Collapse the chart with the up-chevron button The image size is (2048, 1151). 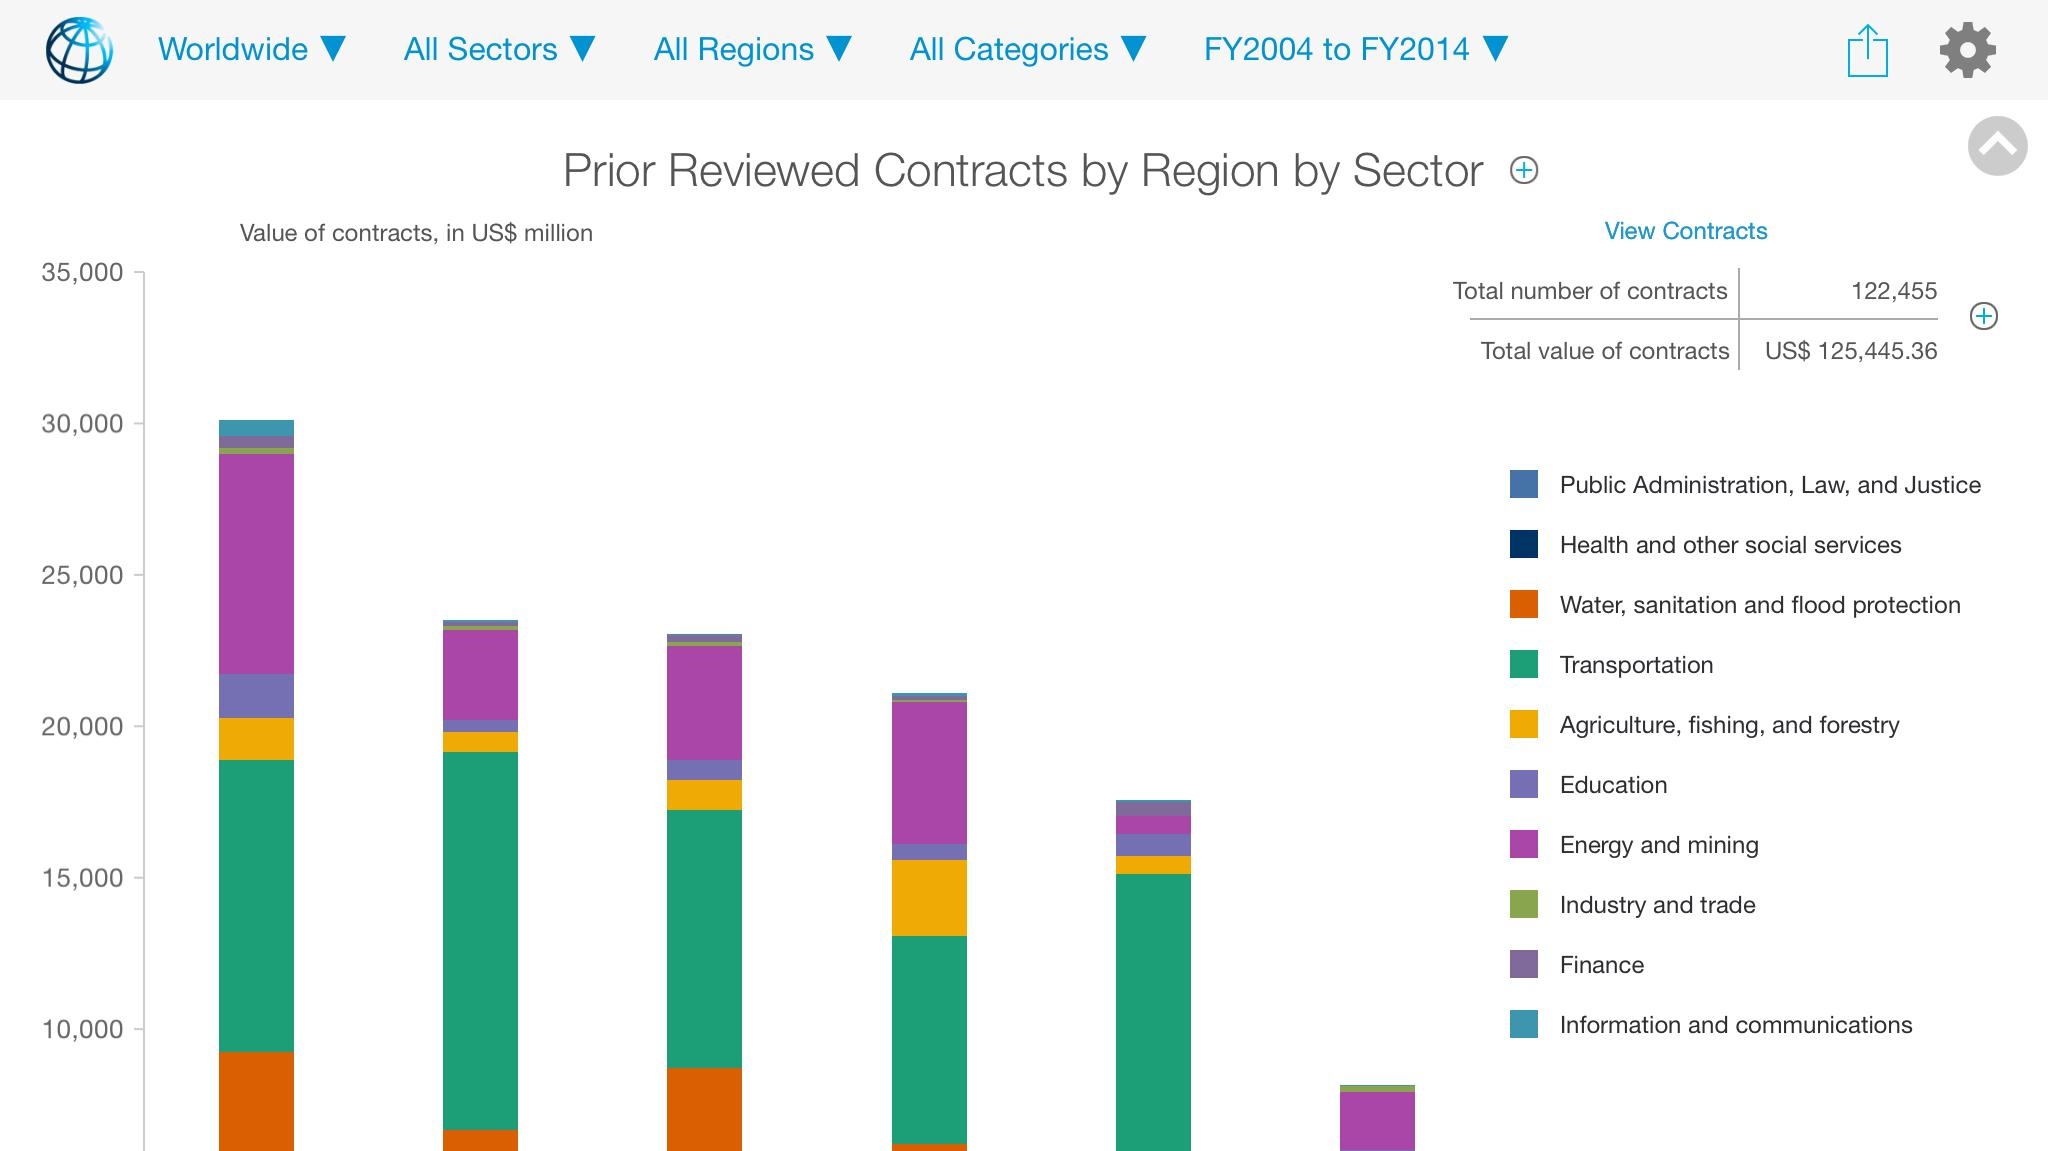pyautogui.click(x=1997, y=146)
